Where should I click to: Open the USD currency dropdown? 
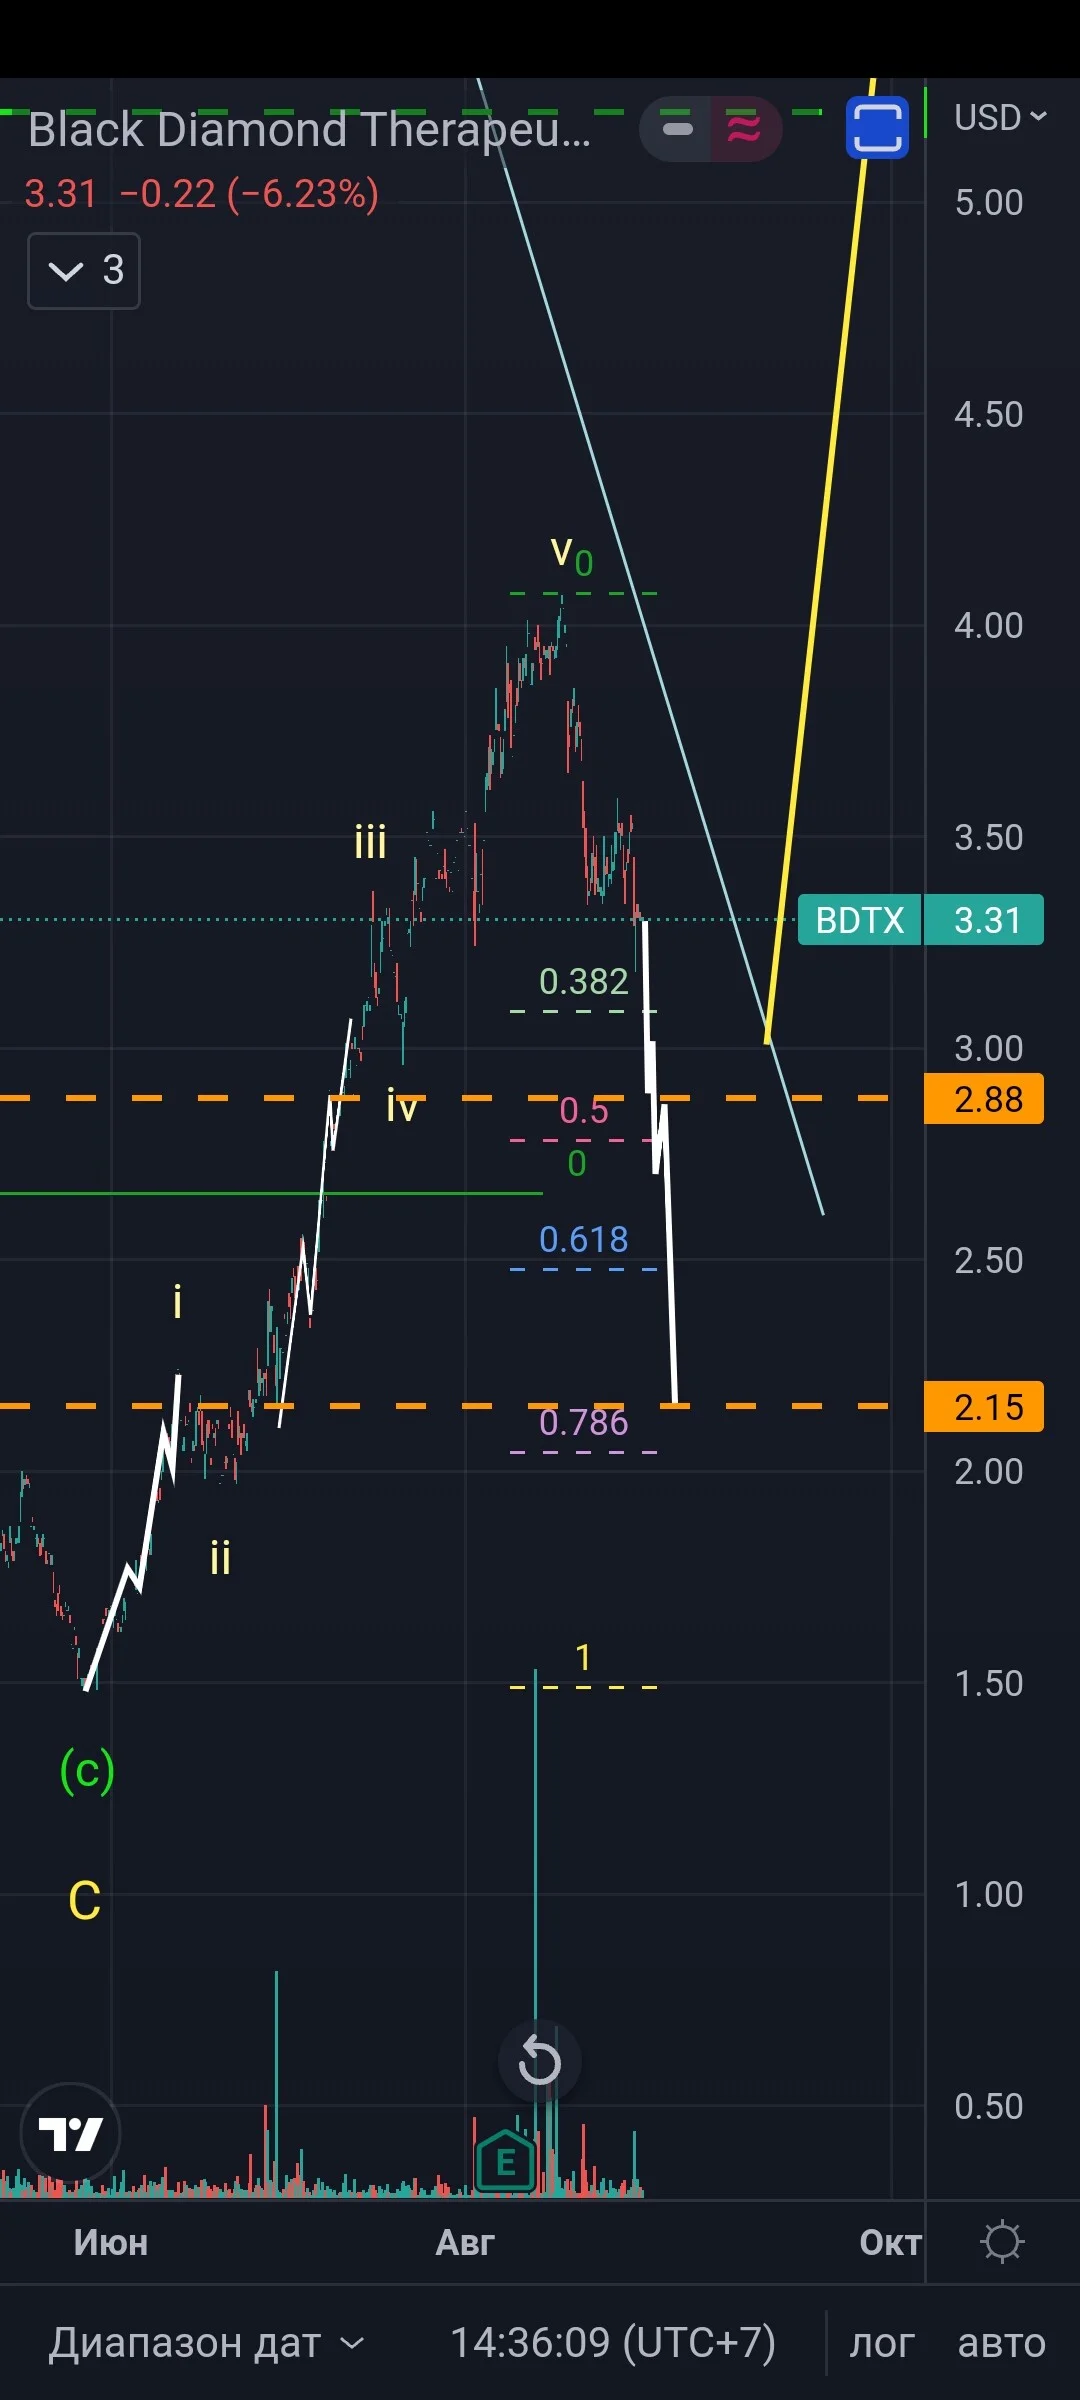[1000, 118]
